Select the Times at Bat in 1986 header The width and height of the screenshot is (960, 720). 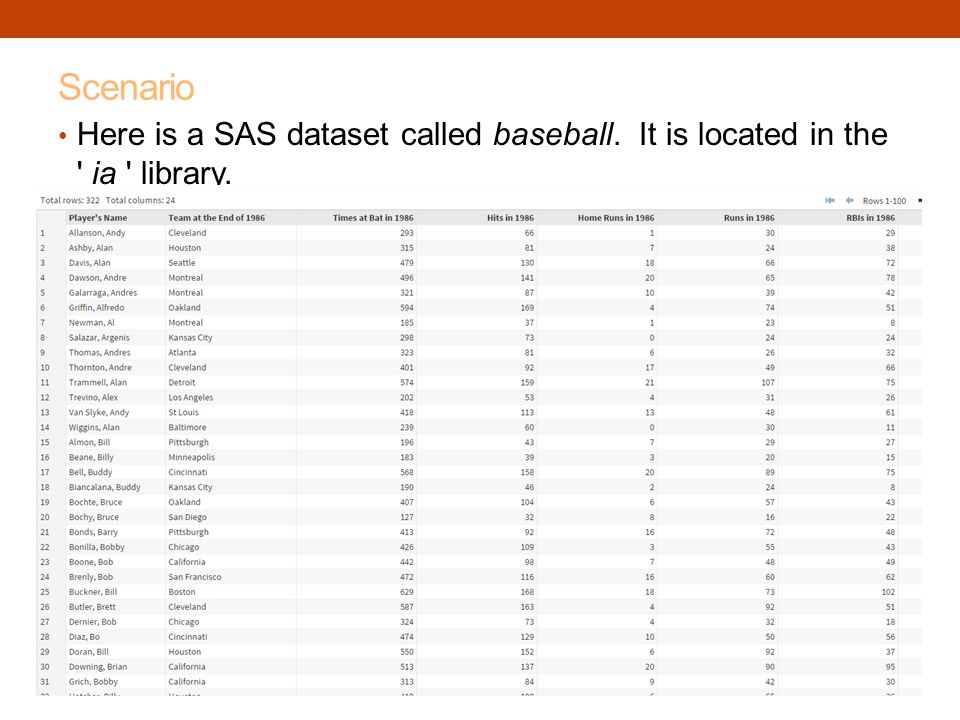pos(373,217)
